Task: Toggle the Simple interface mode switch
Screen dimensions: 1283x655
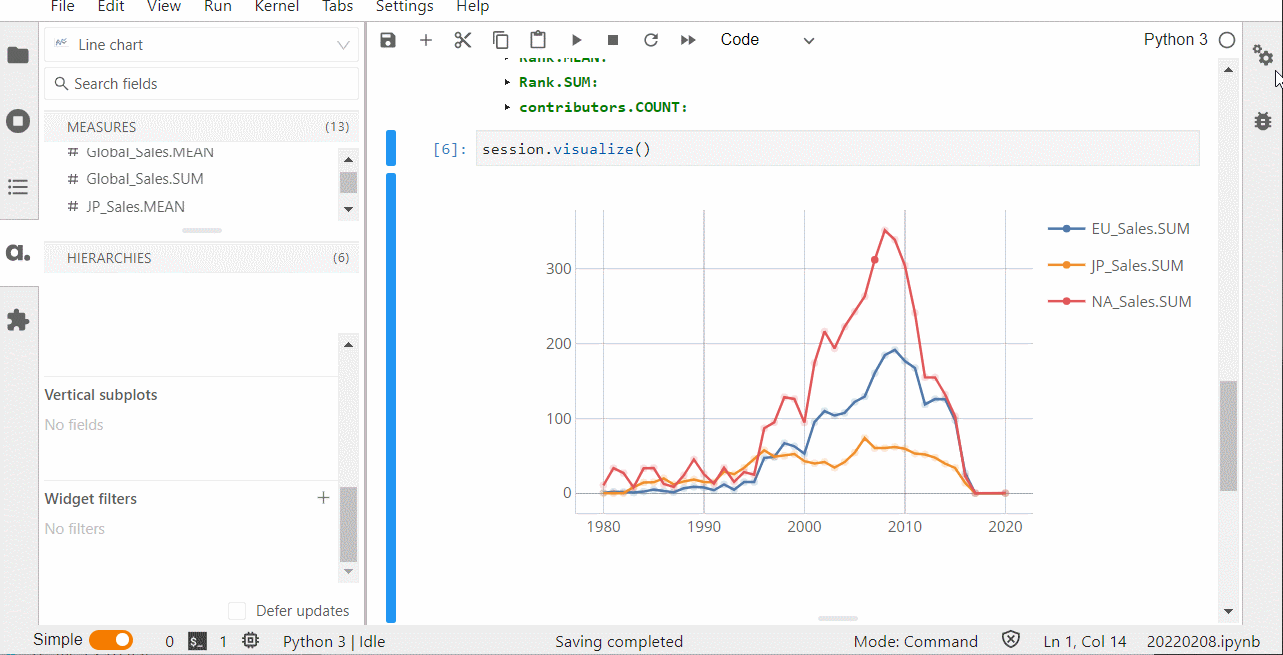Action: tap(111, 640)
